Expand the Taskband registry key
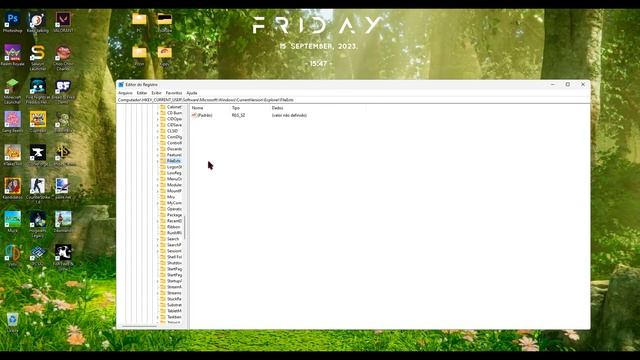This screenshot has height=360, width=640. (158, 317)
